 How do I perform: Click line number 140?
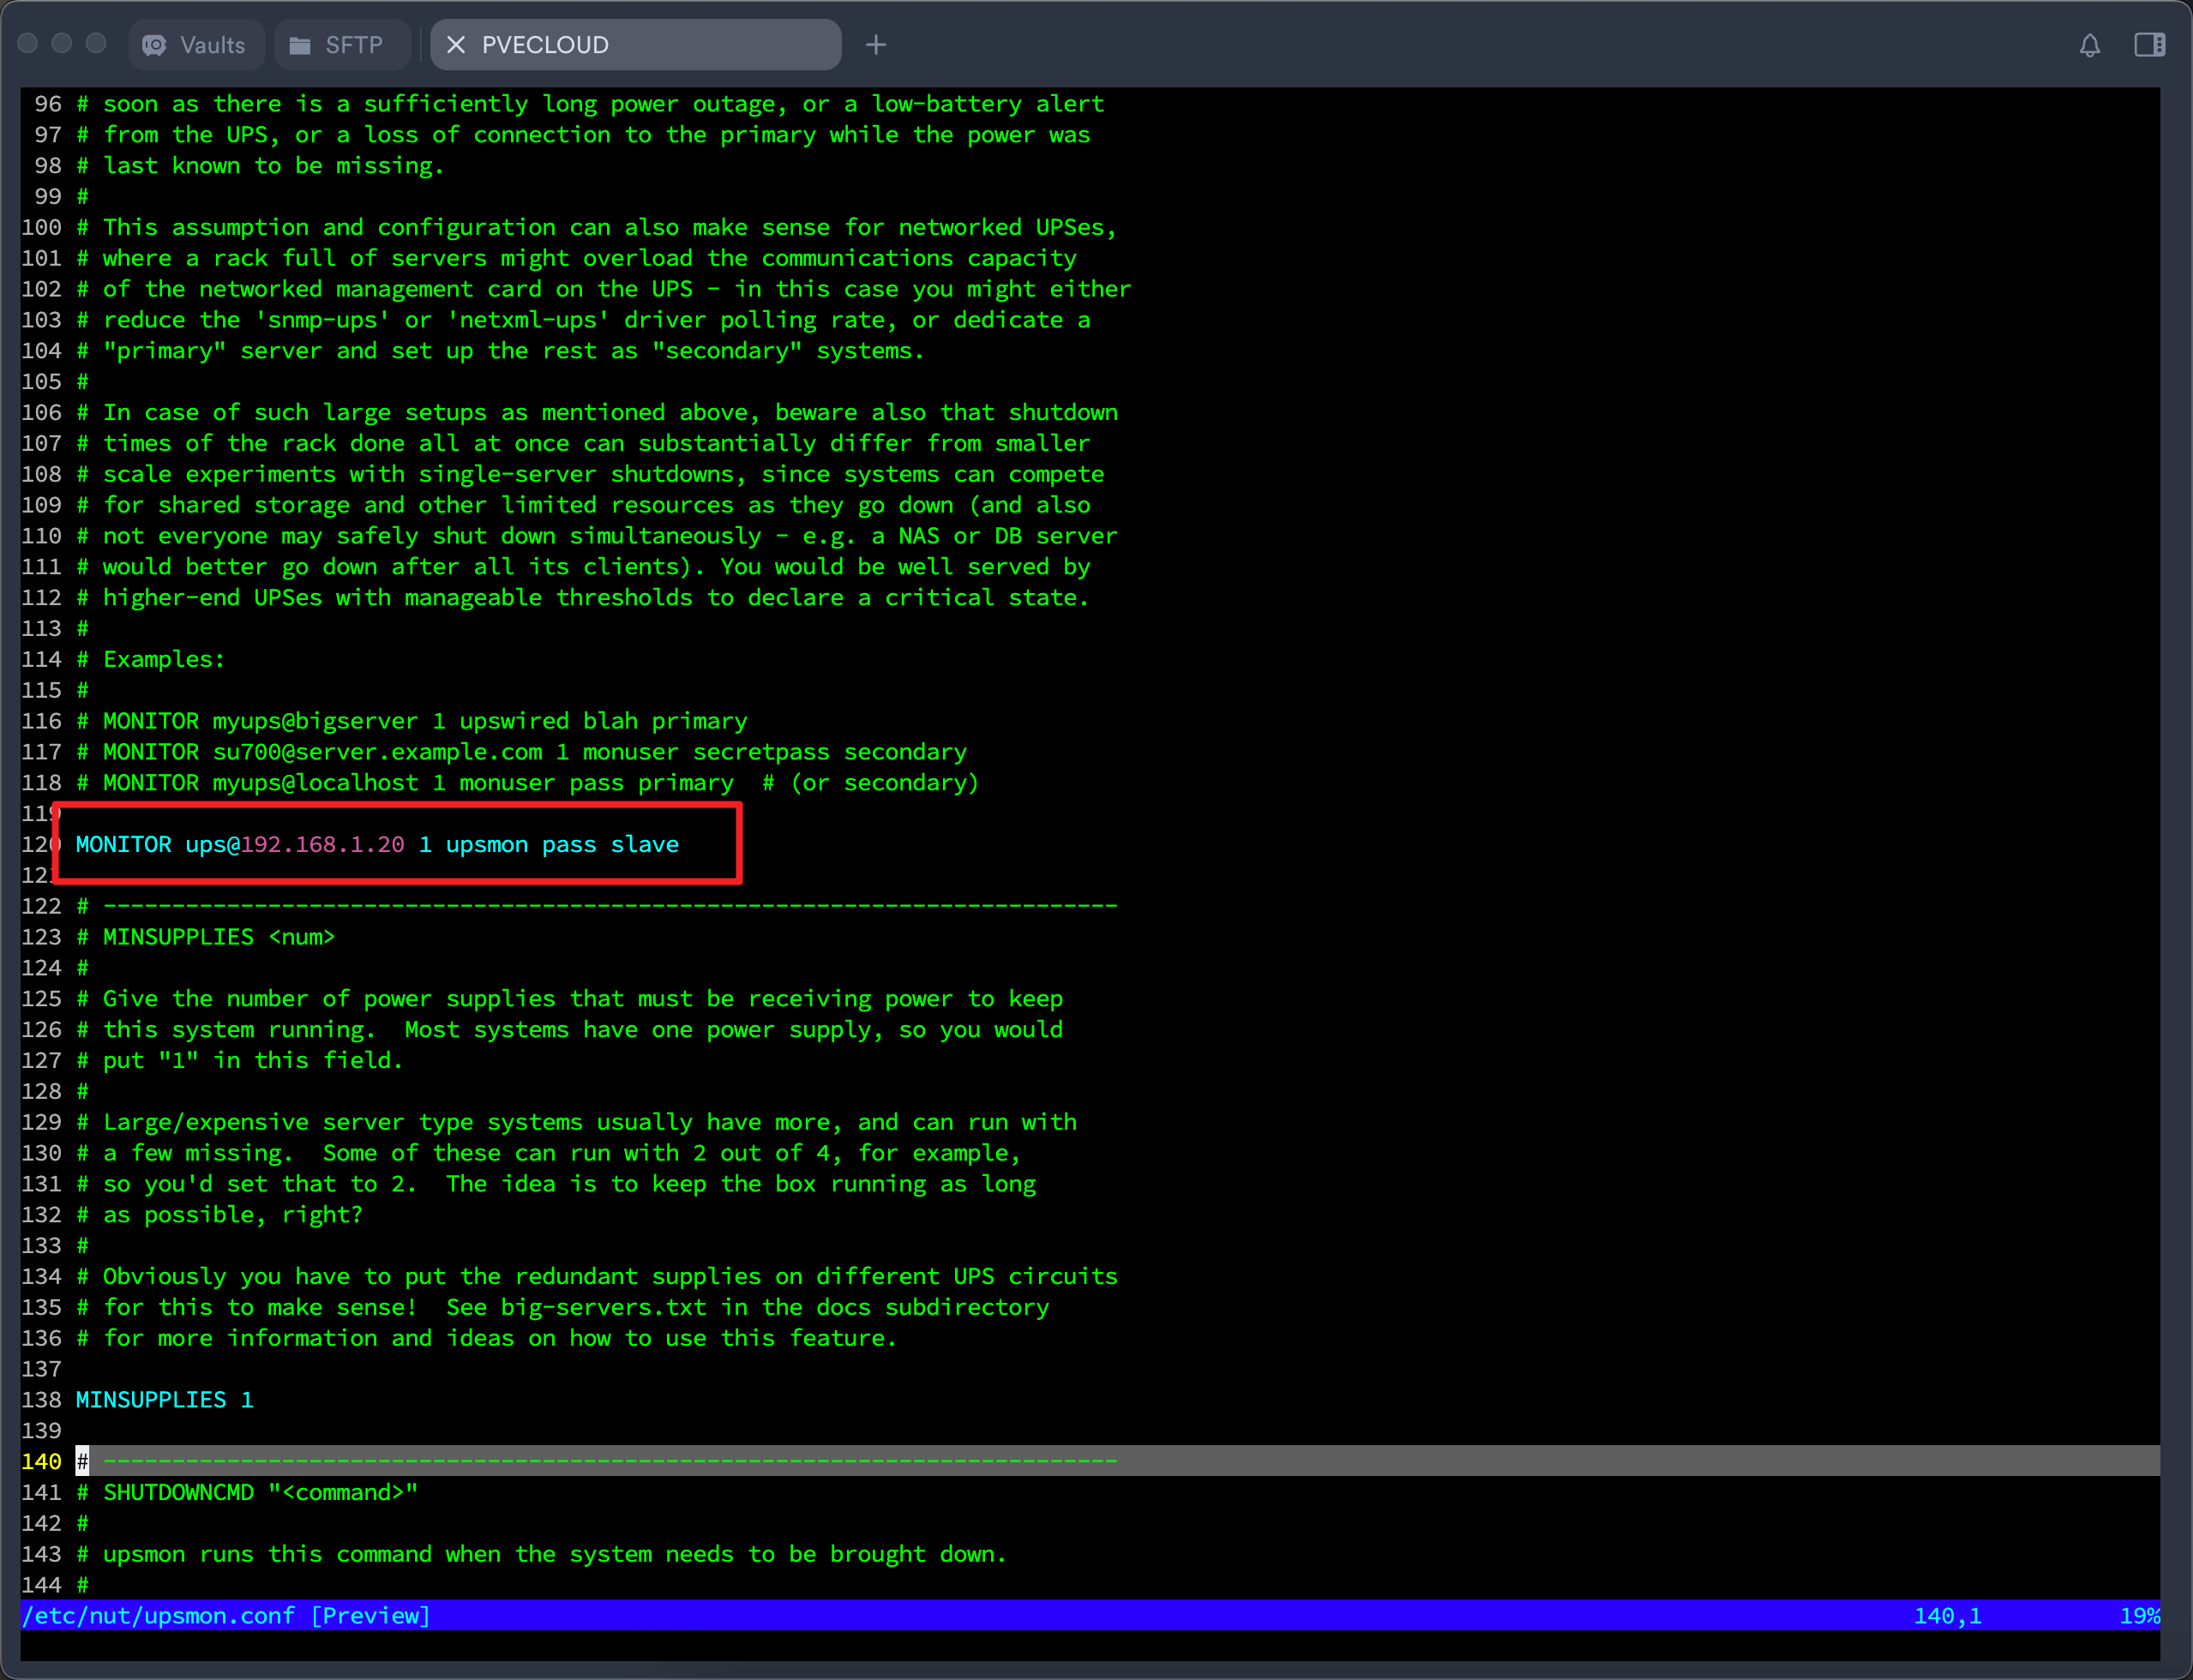[x=41, y=1461]
